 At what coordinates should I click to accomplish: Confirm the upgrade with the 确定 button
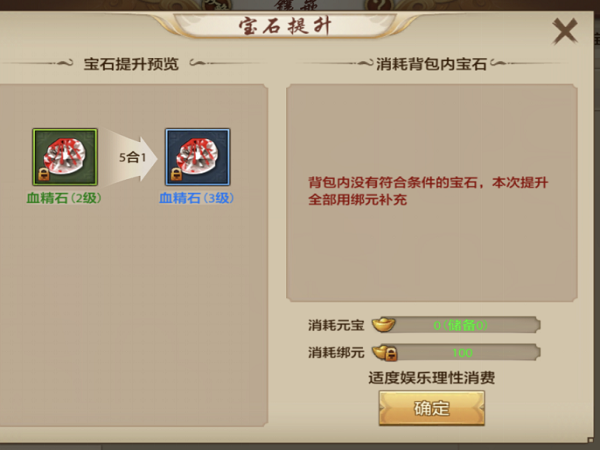point(432,408)
